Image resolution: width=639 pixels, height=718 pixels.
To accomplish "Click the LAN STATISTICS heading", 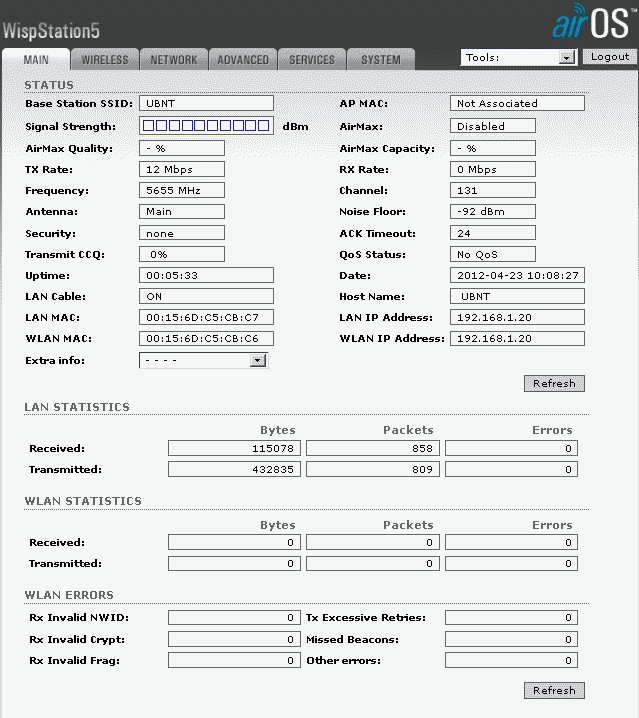I will pyautogui.click(x=77, y=407).
